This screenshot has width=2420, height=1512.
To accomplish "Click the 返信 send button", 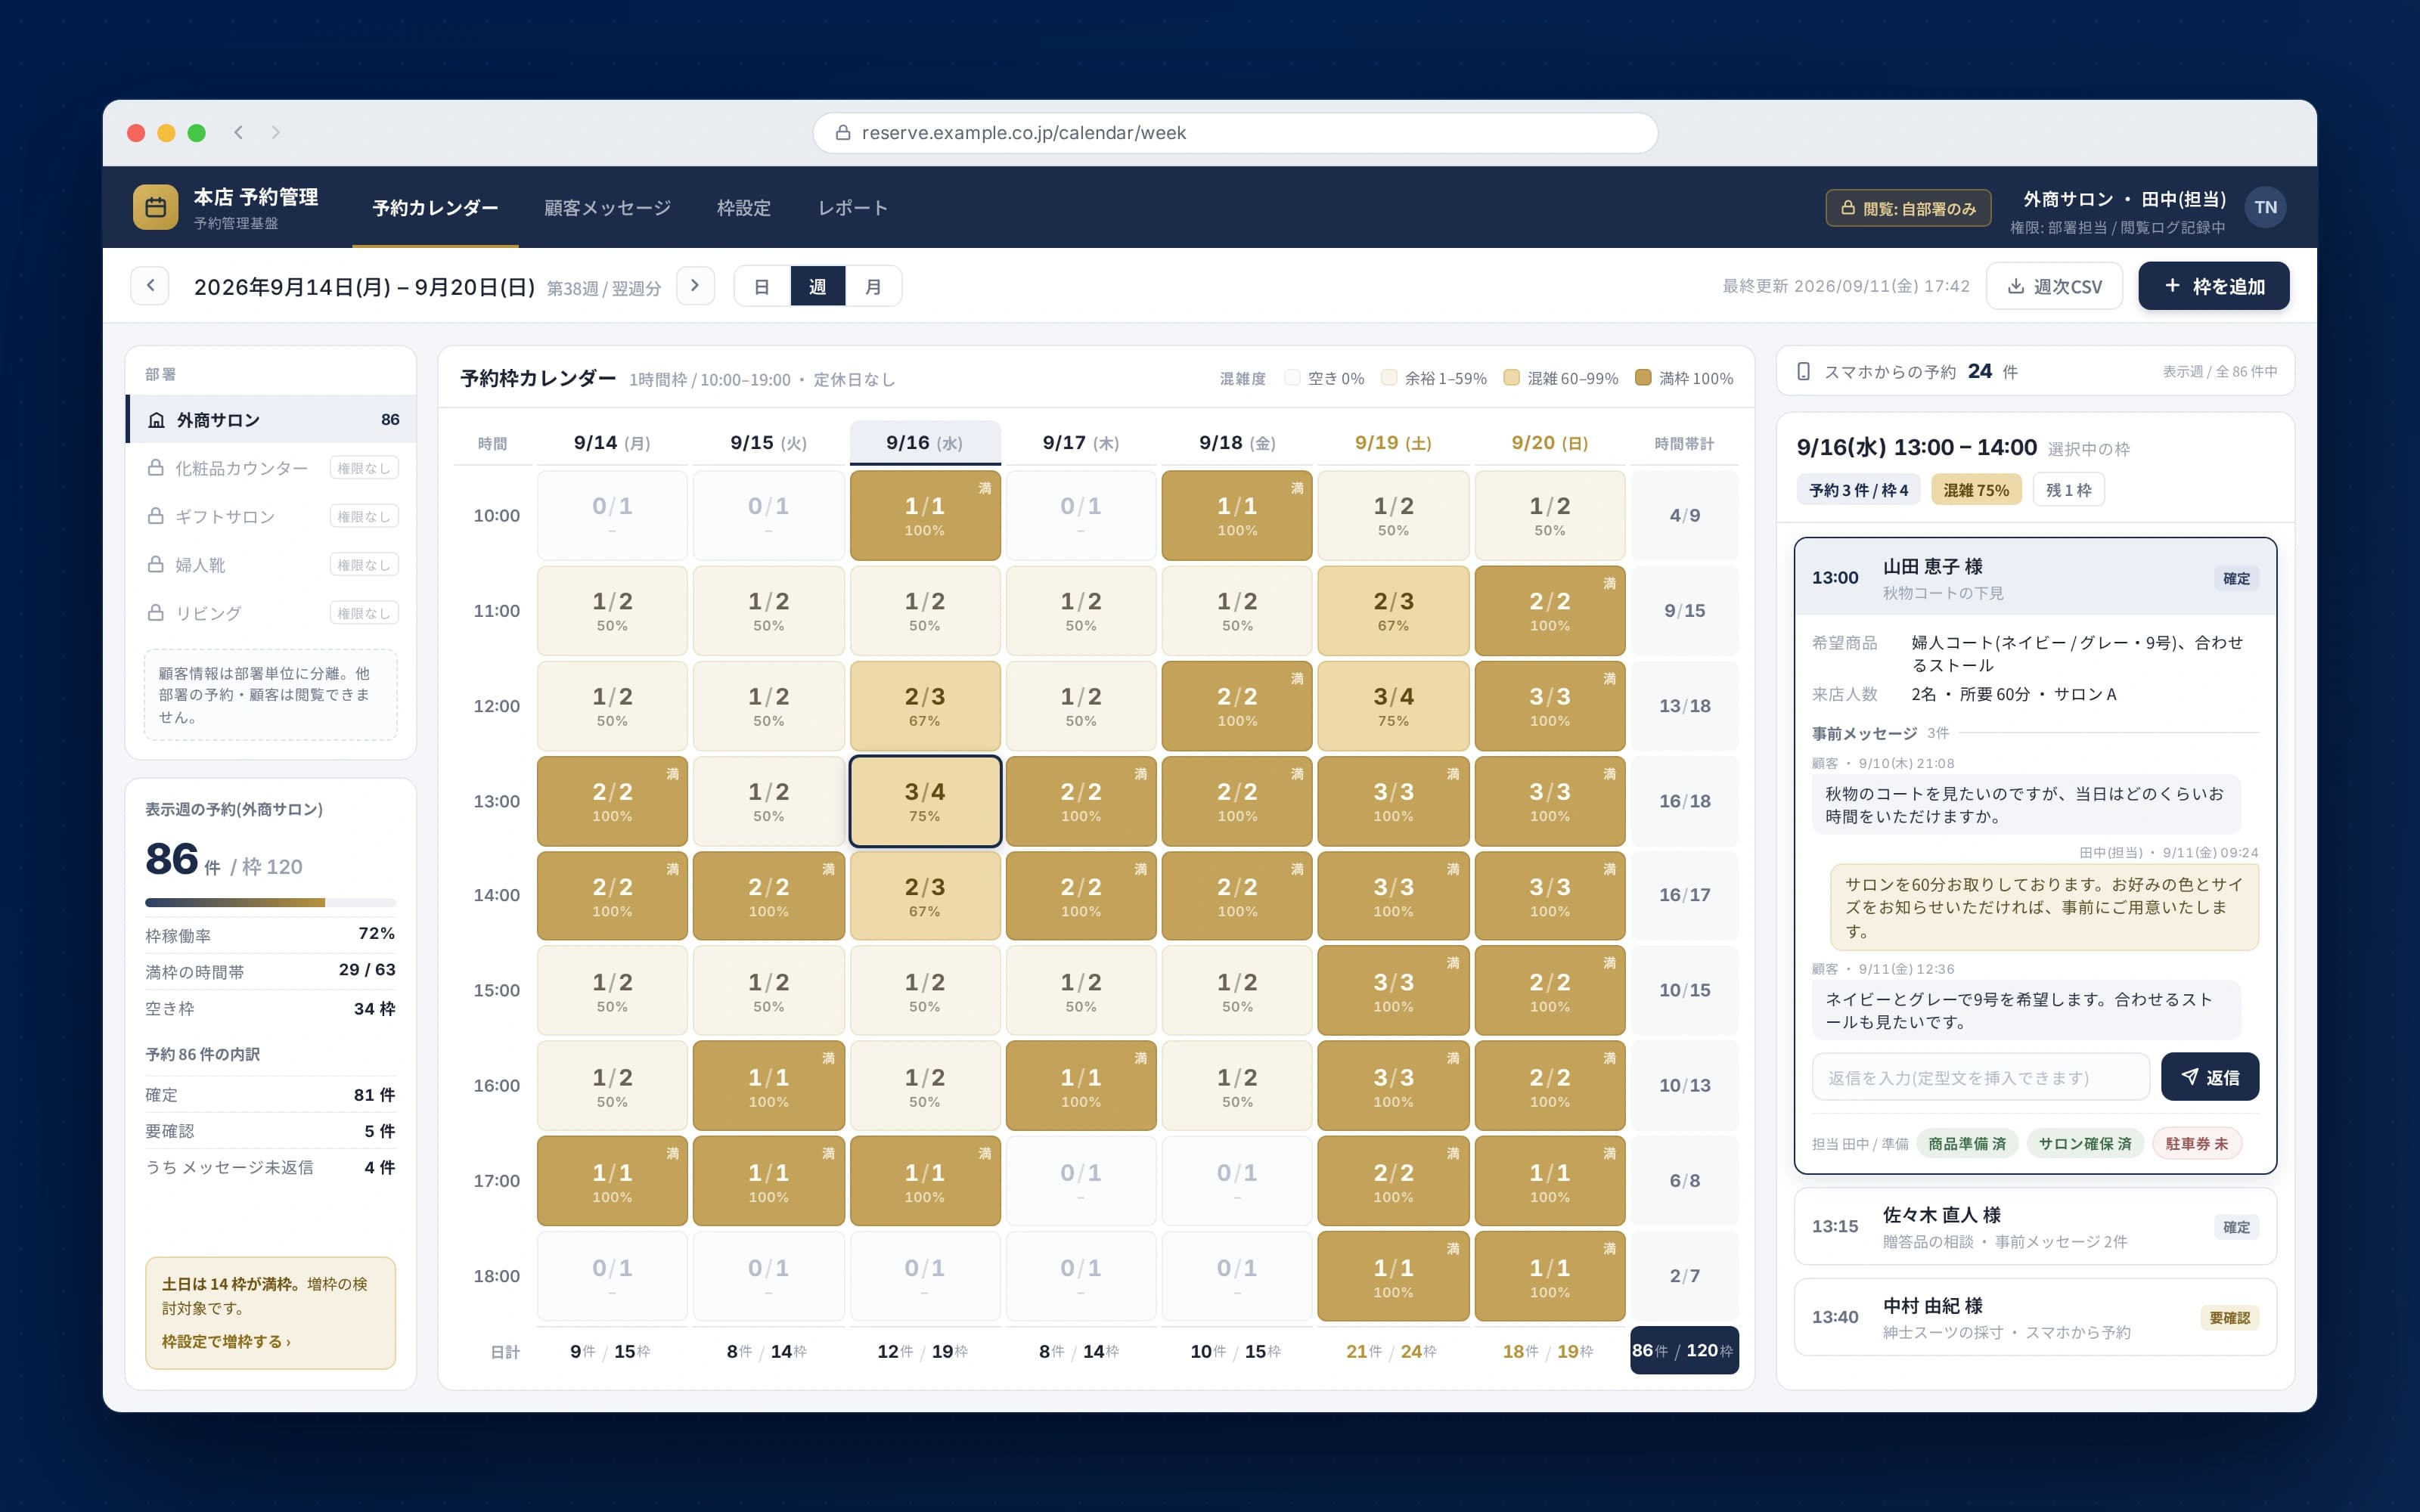I will point(2209,1077).
